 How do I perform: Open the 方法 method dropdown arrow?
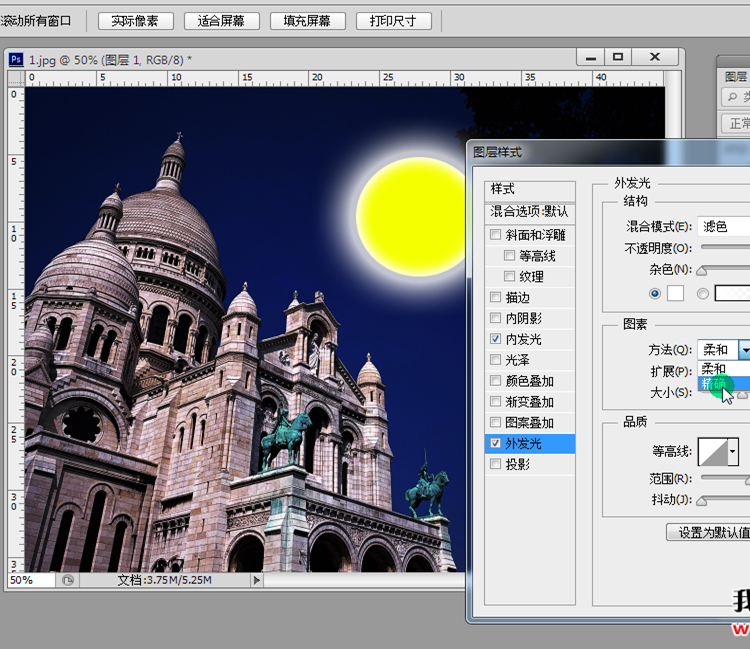744,349
